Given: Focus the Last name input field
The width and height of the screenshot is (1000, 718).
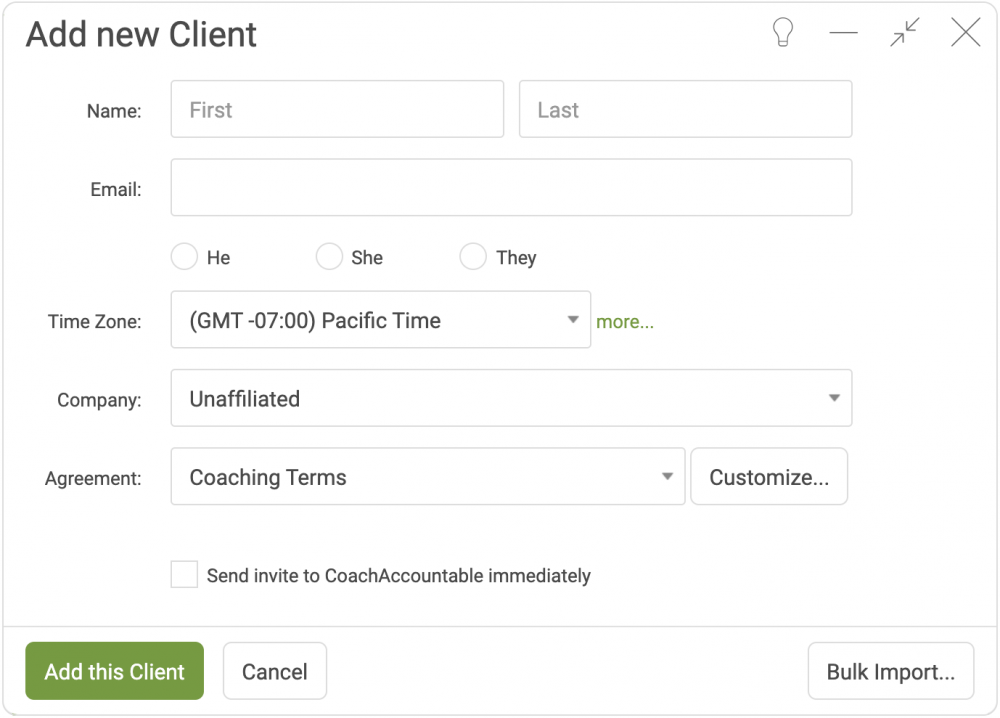Looking at the screenshot, I should [686, 109].
